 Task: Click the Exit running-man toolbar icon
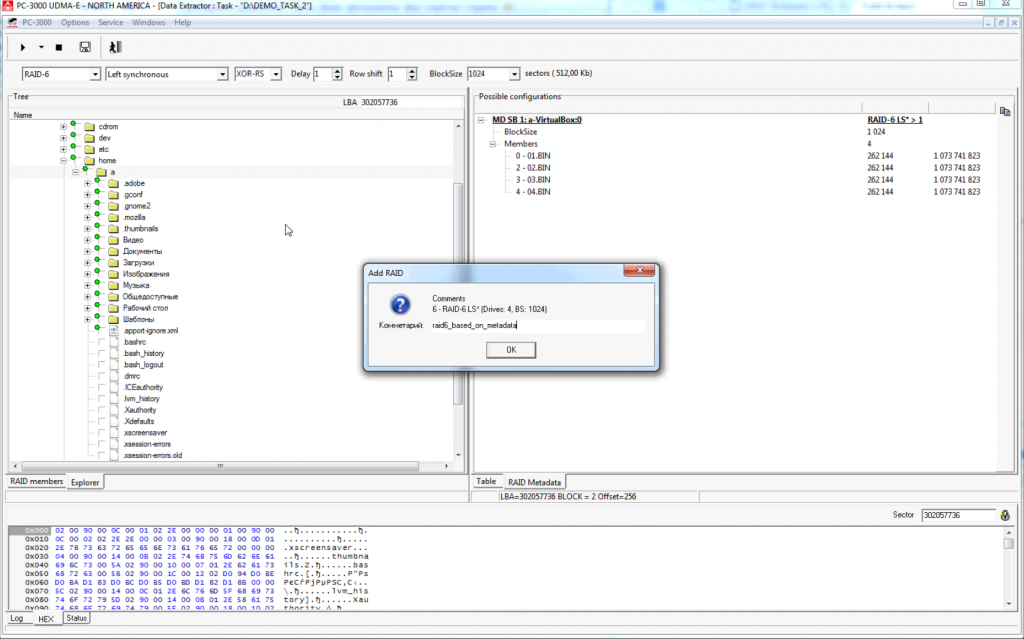click(115, 47)
